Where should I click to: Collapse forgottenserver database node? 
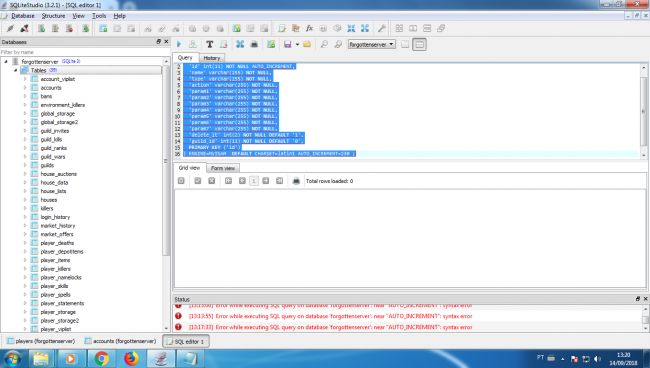(6, 61)
